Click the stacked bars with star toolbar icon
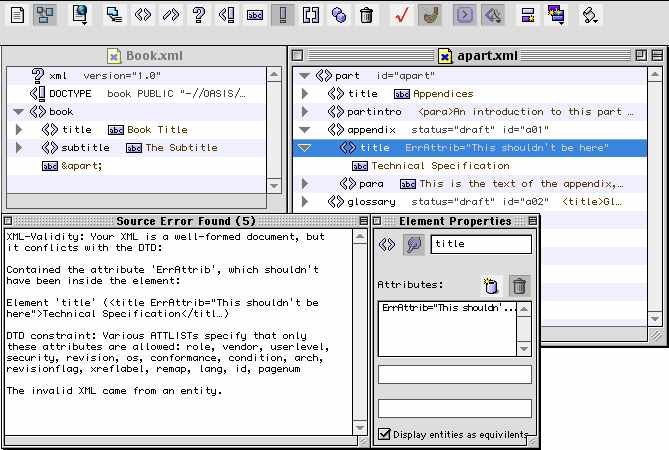 [528, 15]
